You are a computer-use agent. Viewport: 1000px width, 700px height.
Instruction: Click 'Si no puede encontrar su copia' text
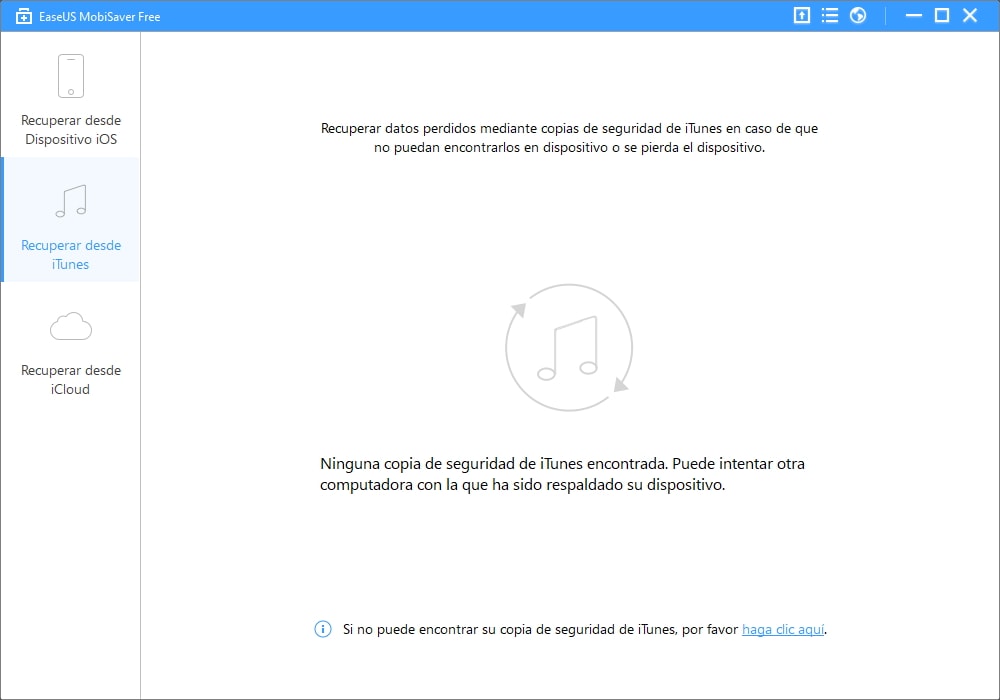(541, 630)
